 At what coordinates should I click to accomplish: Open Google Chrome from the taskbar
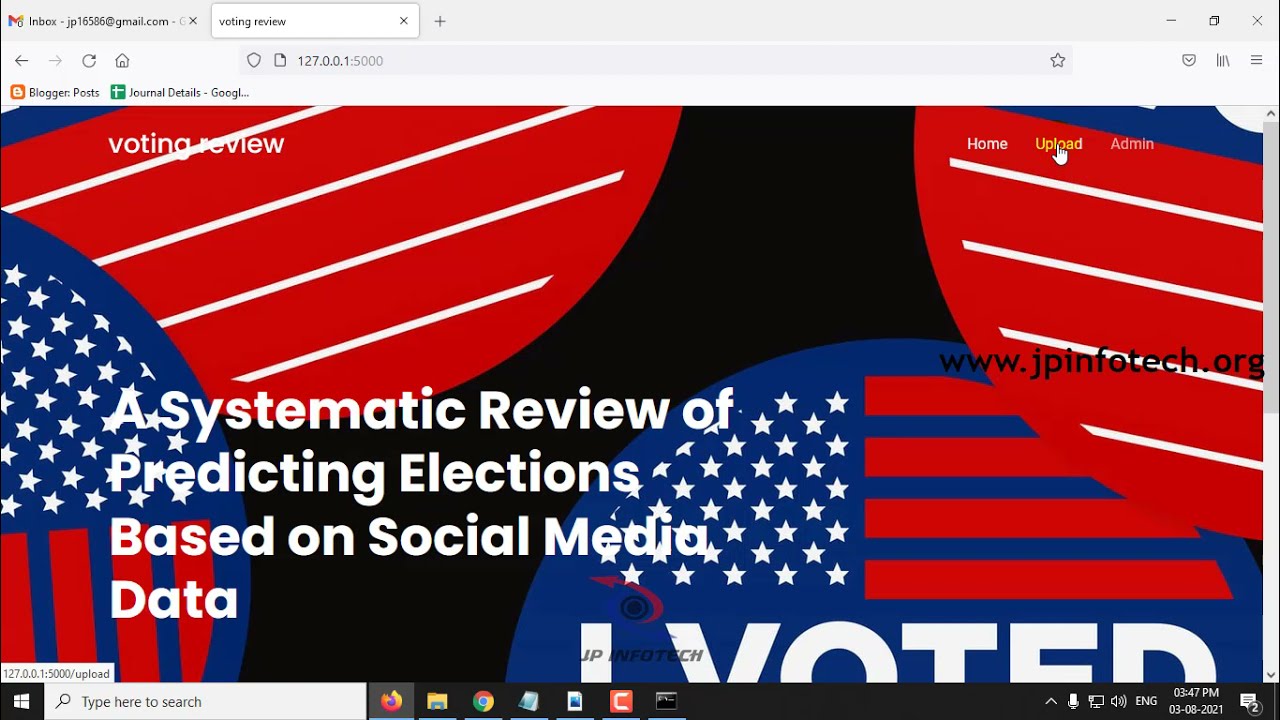pos(483,702)
